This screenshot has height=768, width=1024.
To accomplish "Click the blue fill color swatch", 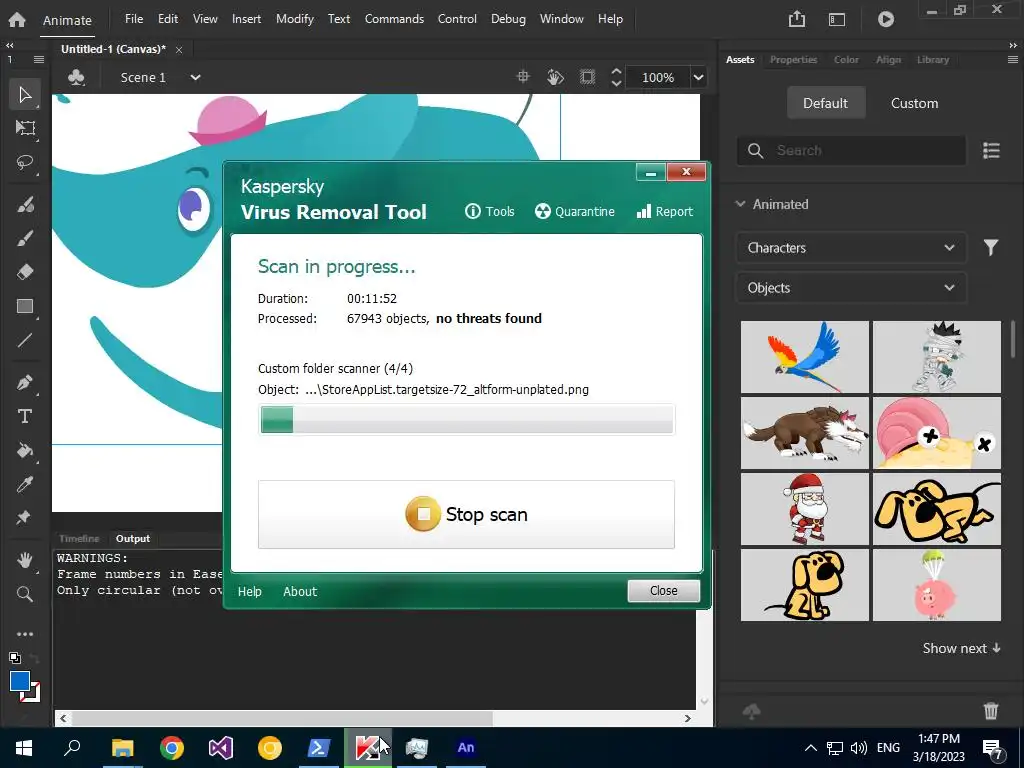I will pyautogui.click(x=20, y=681).
